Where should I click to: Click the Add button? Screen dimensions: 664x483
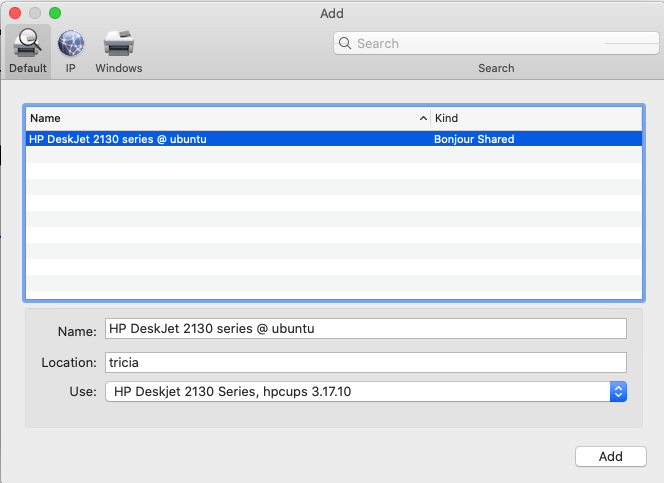click(611, 456)
